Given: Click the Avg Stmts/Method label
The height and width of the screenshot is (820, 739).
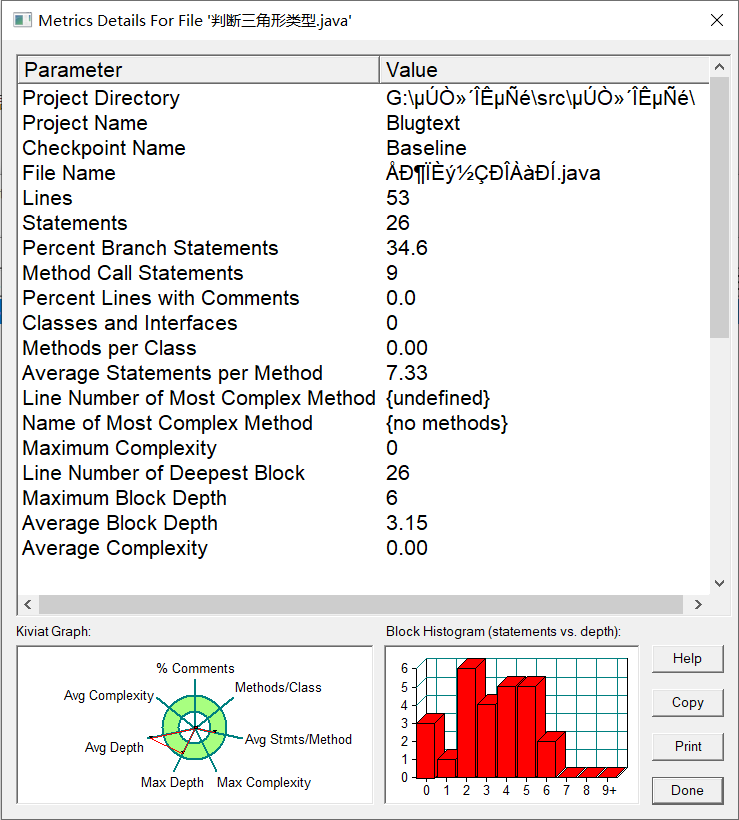Looking at the screenshot, I should tap(298, 739).
